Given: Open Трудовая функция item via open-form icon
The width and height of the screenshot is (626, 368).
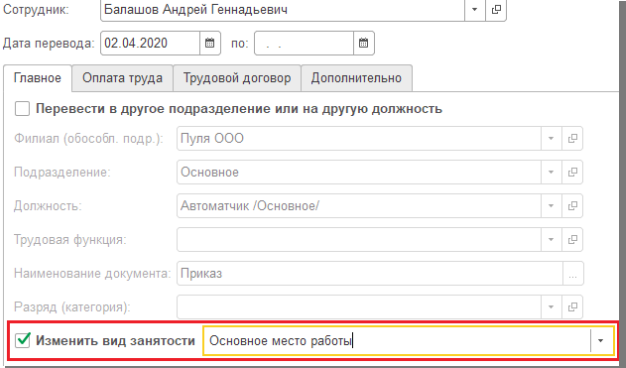Looking at the screenshot, I should coord(572,239).
